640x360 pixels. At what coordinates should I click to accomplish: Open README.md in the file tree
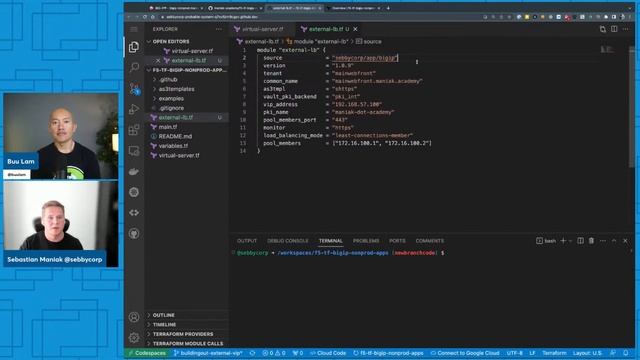[x=175, y=136]
